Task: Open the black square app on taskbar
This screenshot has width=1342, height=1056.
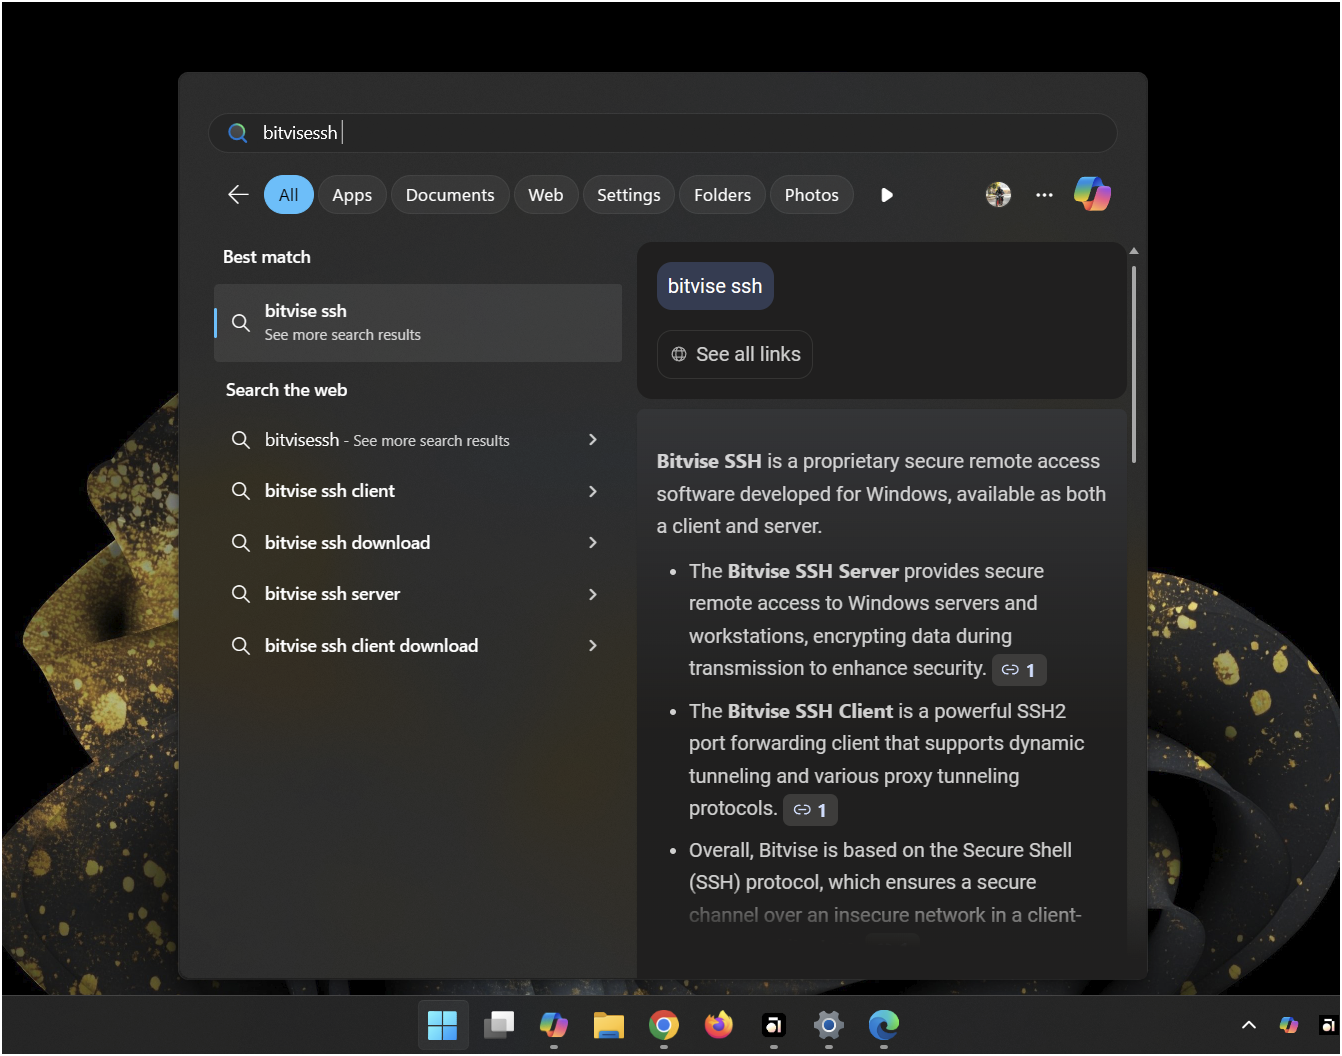Action: (x=774, y=1025)
